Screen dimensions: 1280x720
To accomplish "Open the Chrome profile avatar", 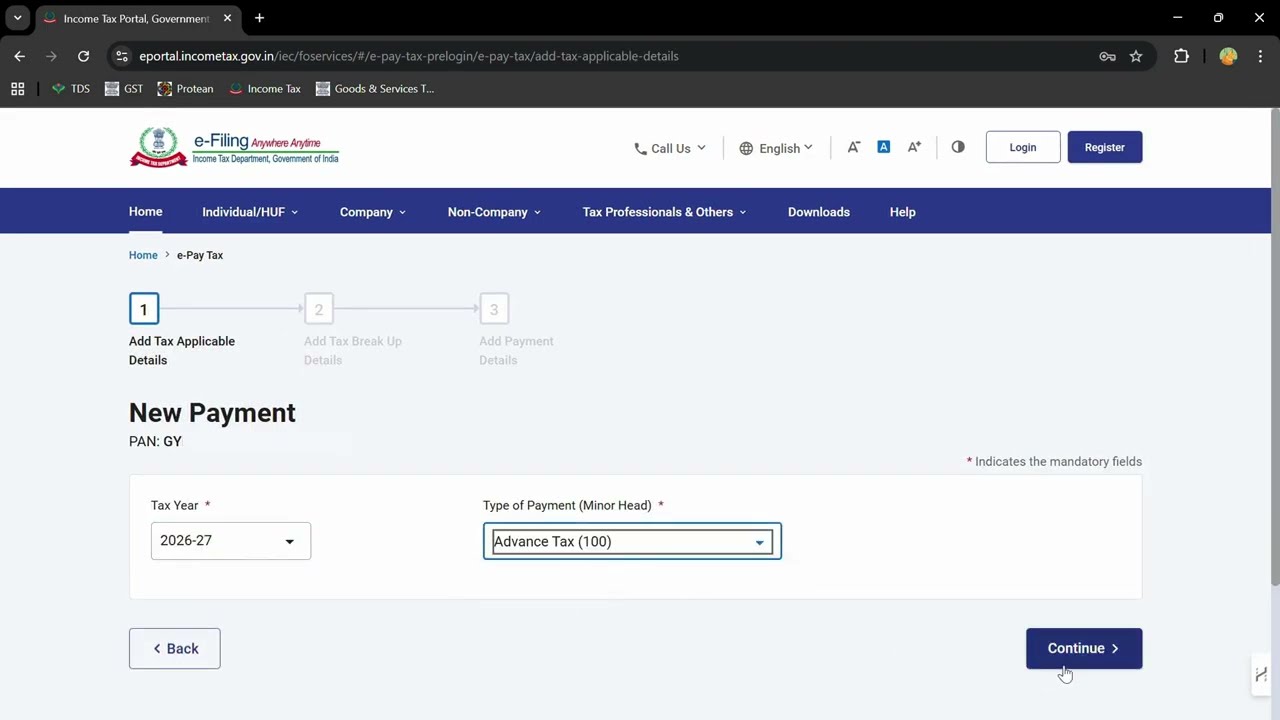I will click(x=1228, y=56).
